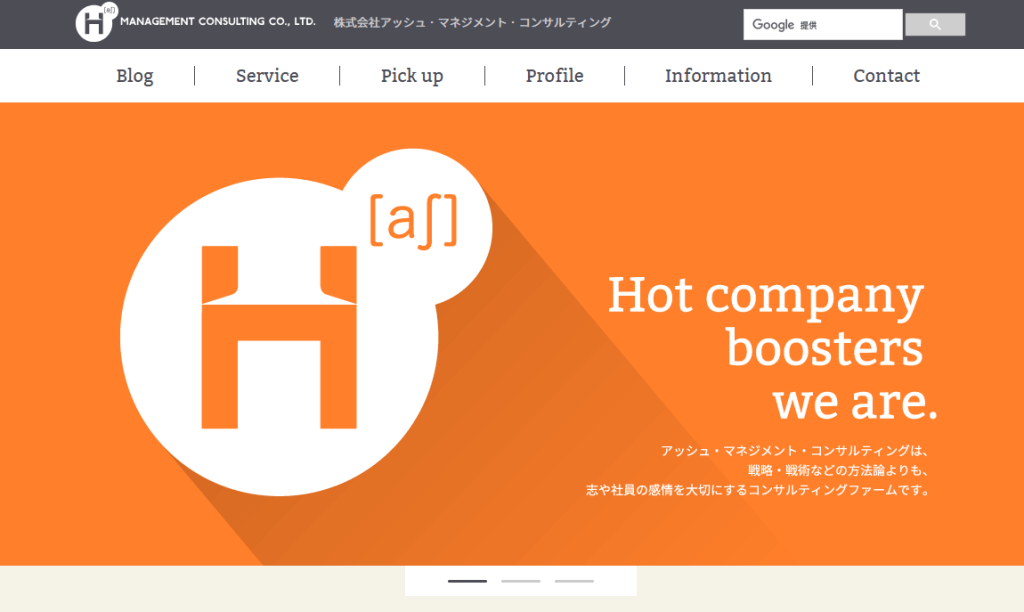The height and width of the screenshot is (612, 1024).
Task: Click the Japanese company name in the header
Action: coord(472,22)
